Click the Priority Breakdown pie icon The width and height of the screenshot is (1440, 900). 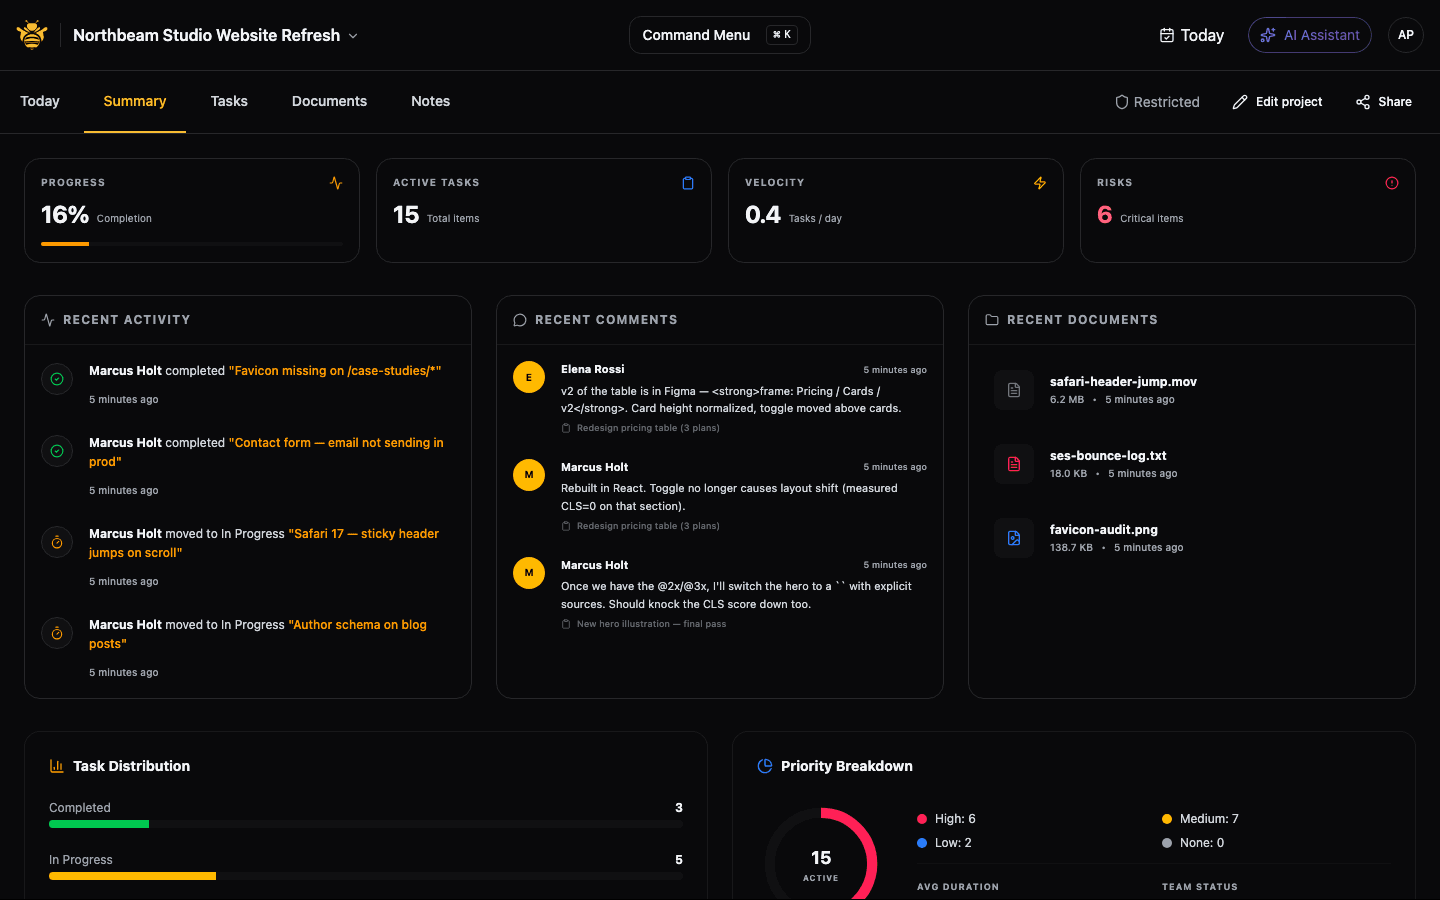click(x=765, y=766)
